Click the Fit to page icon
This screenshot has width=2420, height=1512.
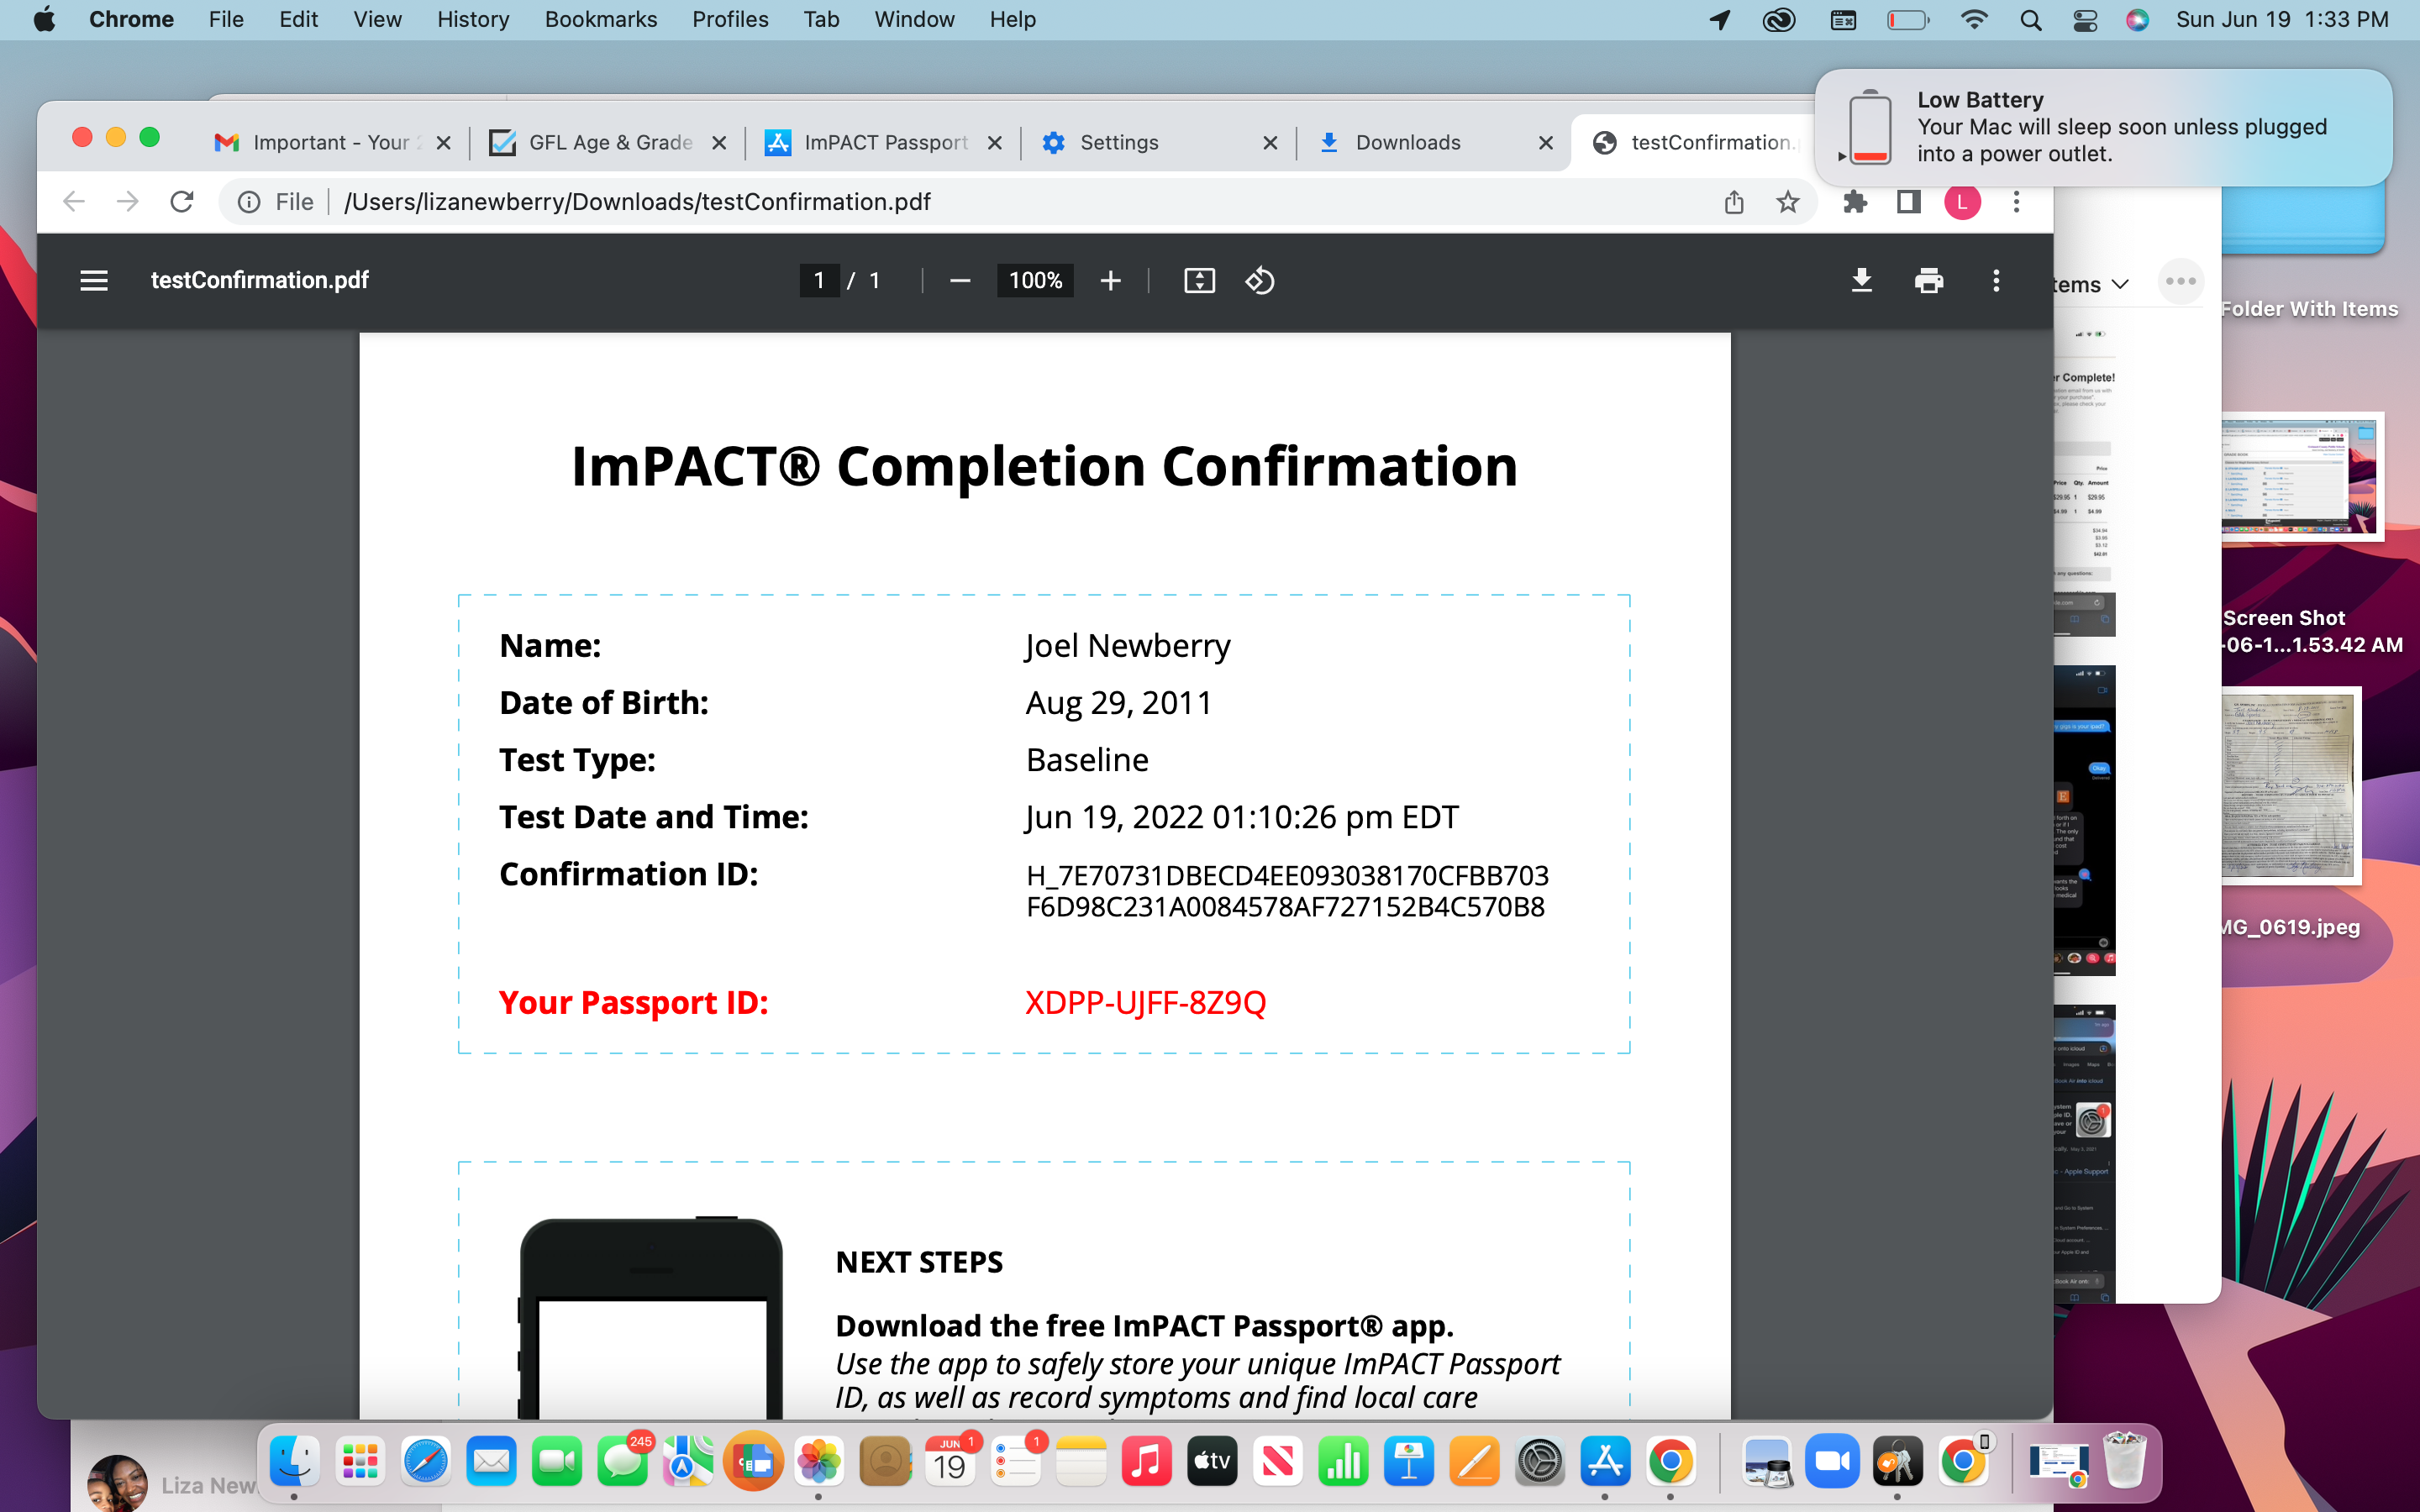1199,281
